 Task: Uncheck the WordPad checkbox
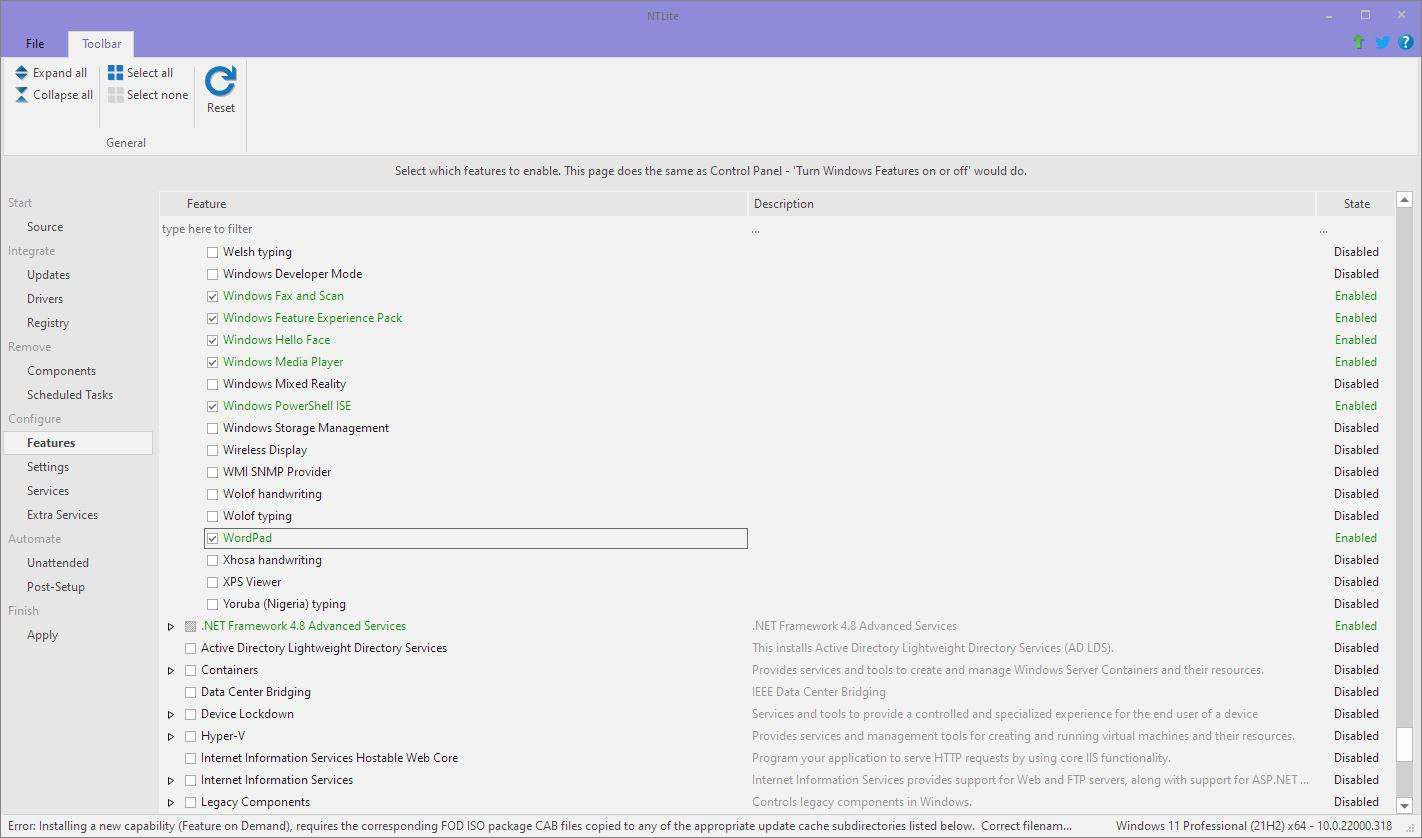point(212,538)
